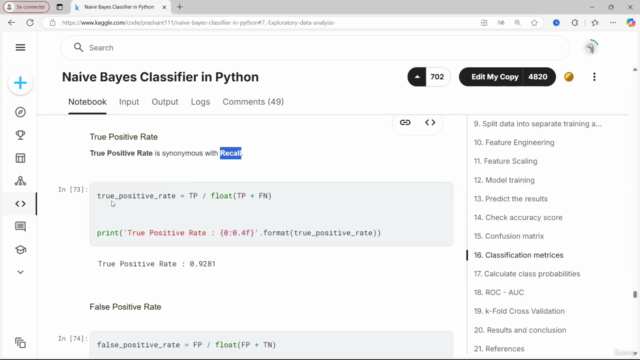This screenshot has height=360, width=640.
Task: Go to 18. ROC - AUC
Action: click(499, 293)
